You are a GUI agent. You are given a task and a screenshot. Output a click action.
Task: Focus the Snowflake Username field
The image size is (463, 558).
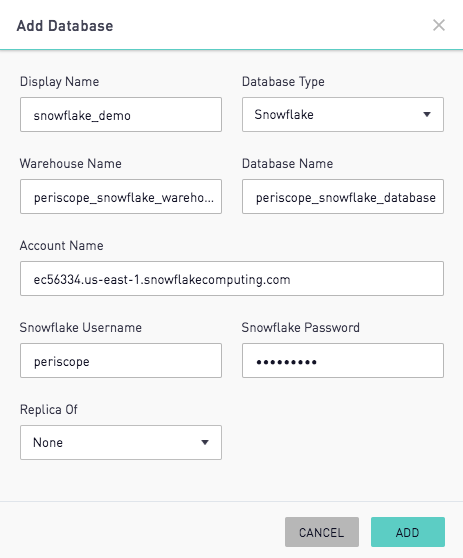[x=121, y=360]
